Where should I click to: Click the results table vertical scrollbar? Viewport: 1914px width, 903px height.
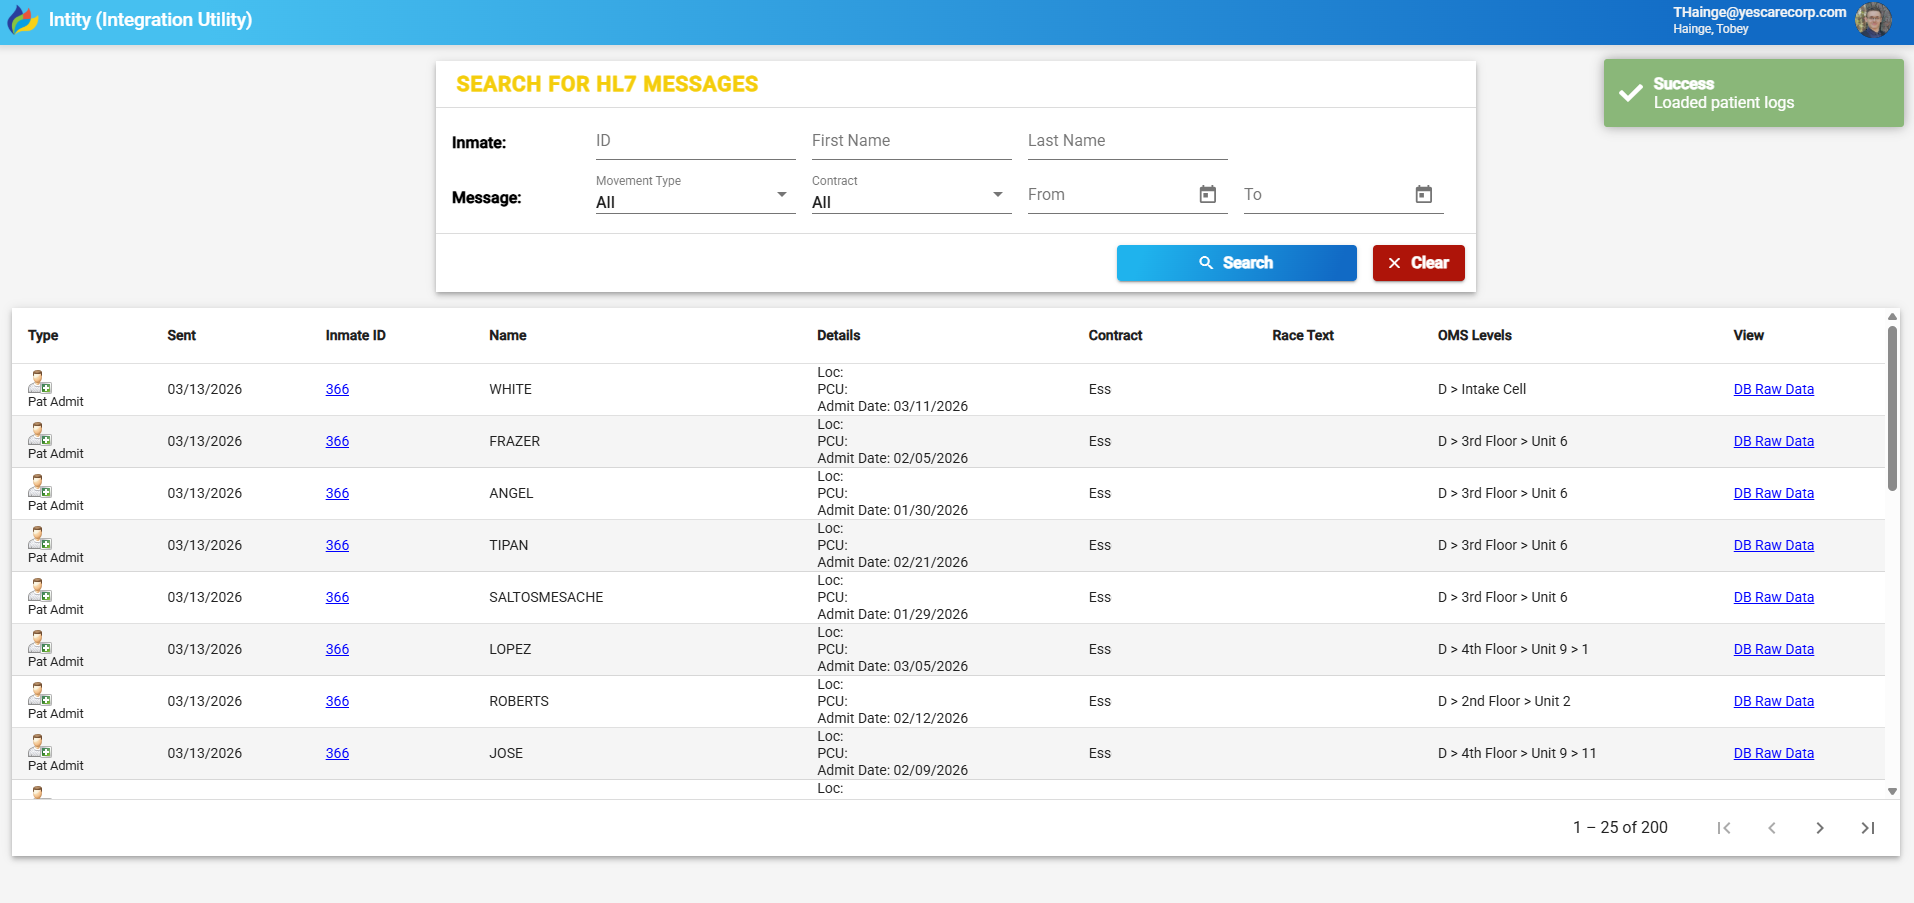click(x=1892, y=408)
